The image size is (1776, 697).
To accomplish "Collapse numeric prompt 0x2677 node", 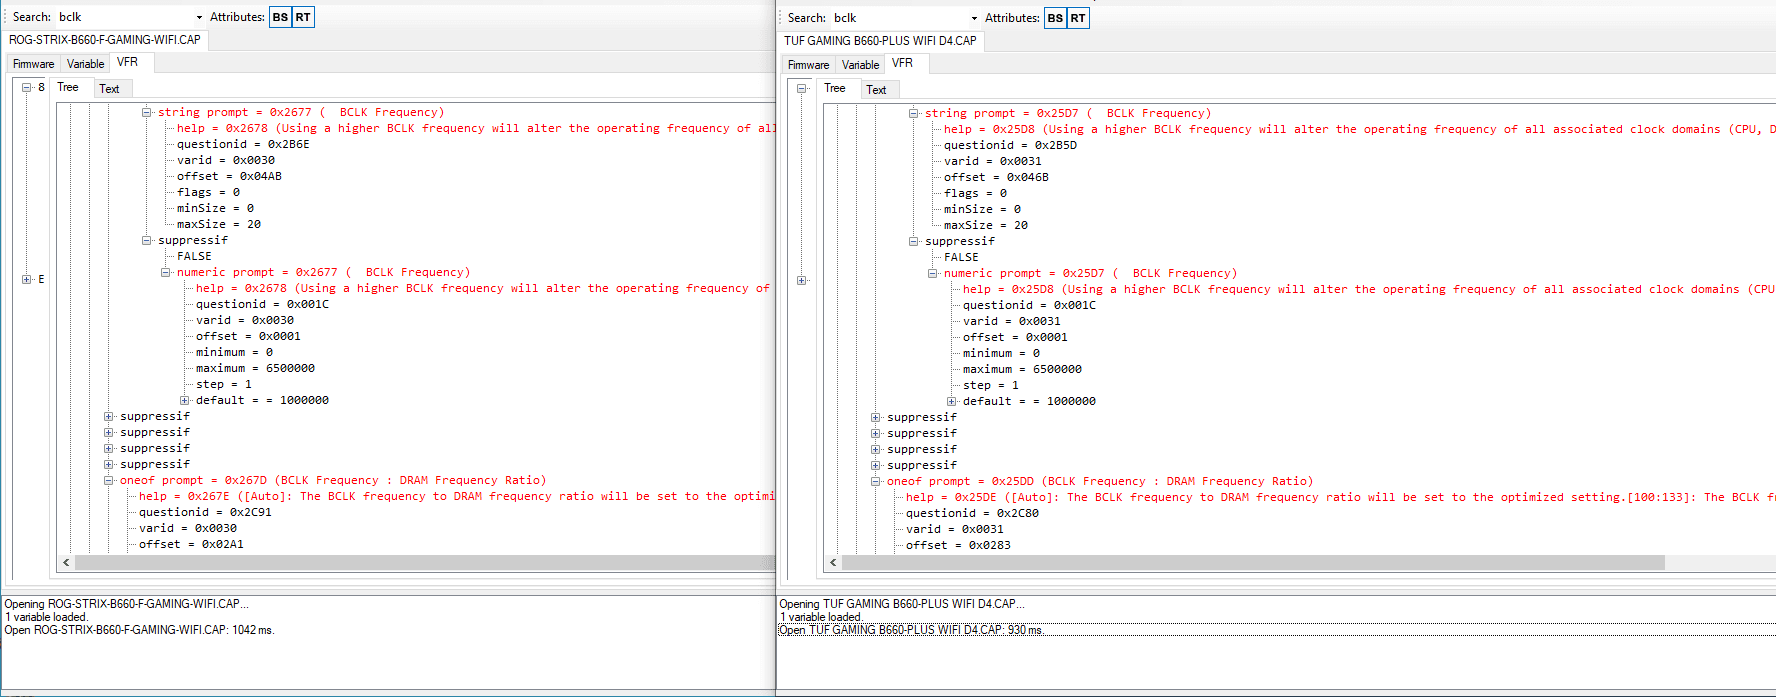I will (x=165, y=272).
